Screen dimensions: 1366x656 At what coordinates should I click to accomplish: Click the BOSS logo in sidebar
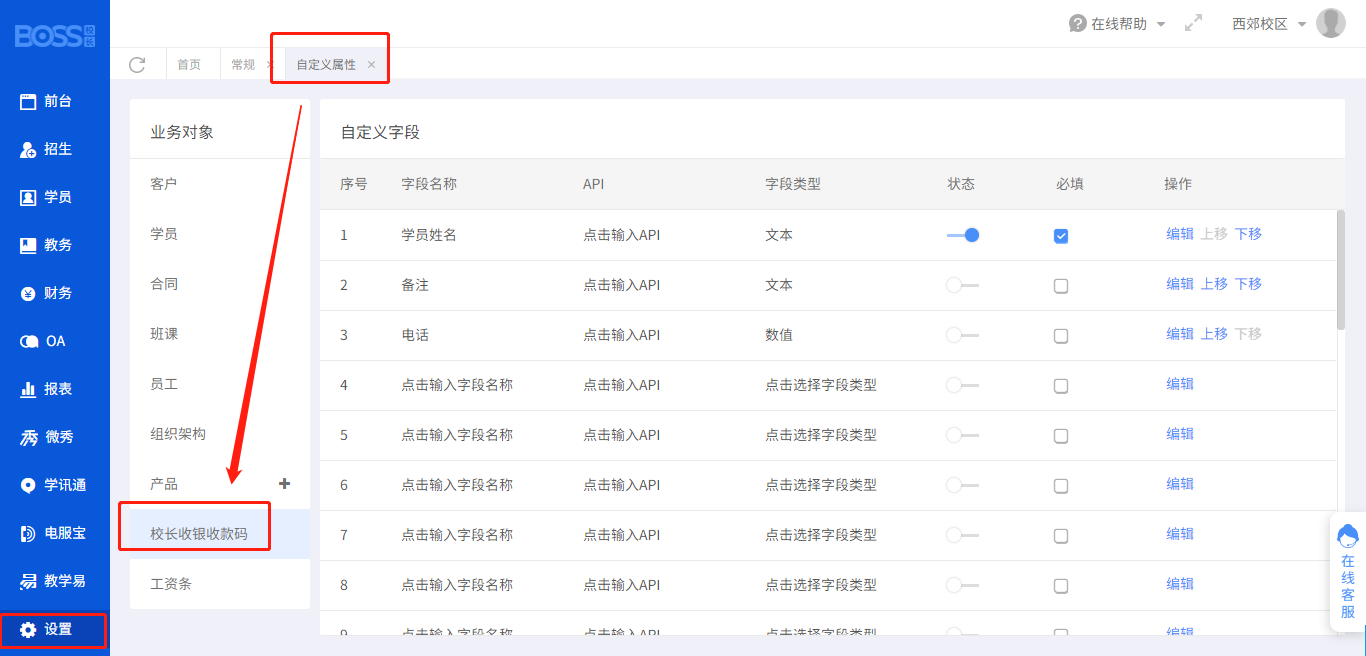pyautogui.click(x=55, y=36)
